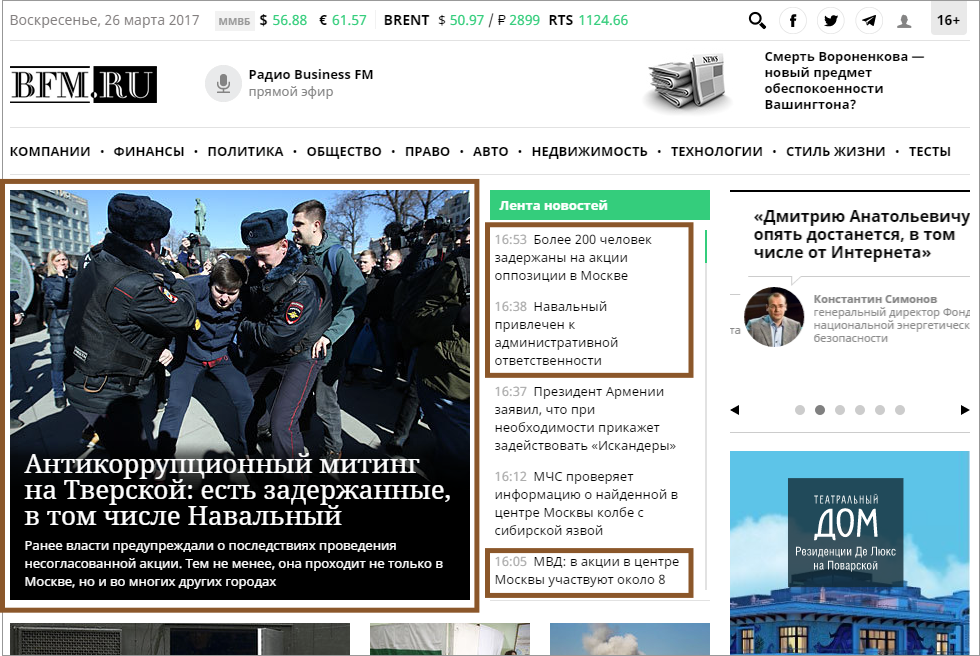Screen dimensions: 980x656
Task: Advance carousel with right arrow
Action: [964, 410]
